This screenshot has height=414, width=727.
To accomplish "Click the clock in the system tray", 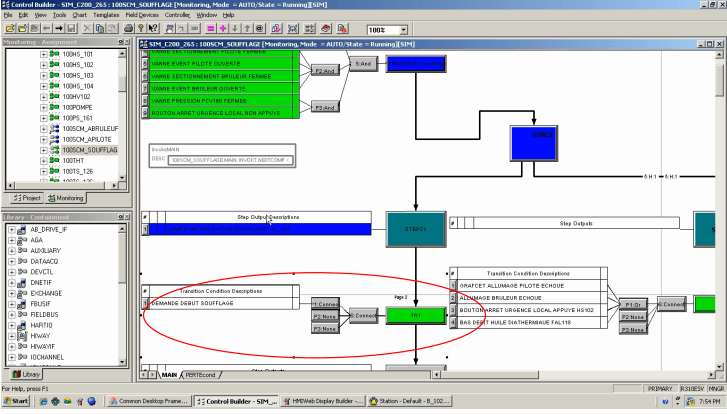I will (x=709, y=401).
